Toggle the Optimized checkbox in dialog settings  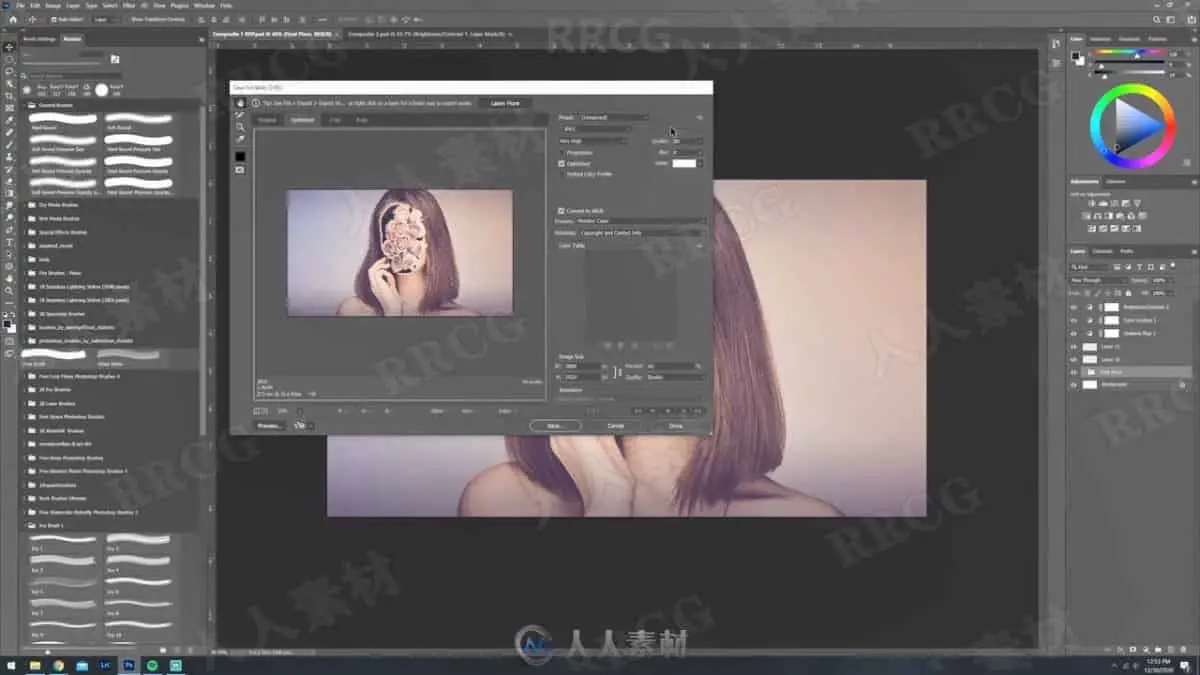coord(561,163)
